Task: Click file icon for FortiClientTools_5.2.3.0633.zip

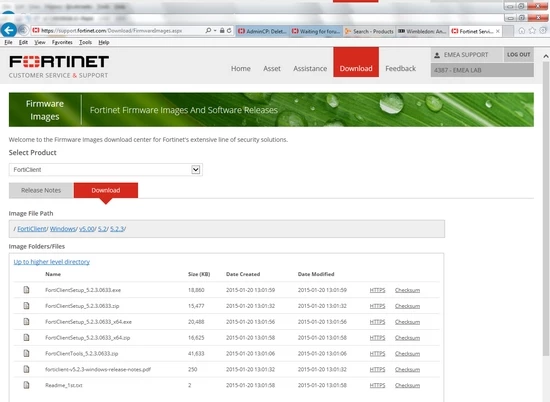Action: pyautogui.click(x=26, y=353)
